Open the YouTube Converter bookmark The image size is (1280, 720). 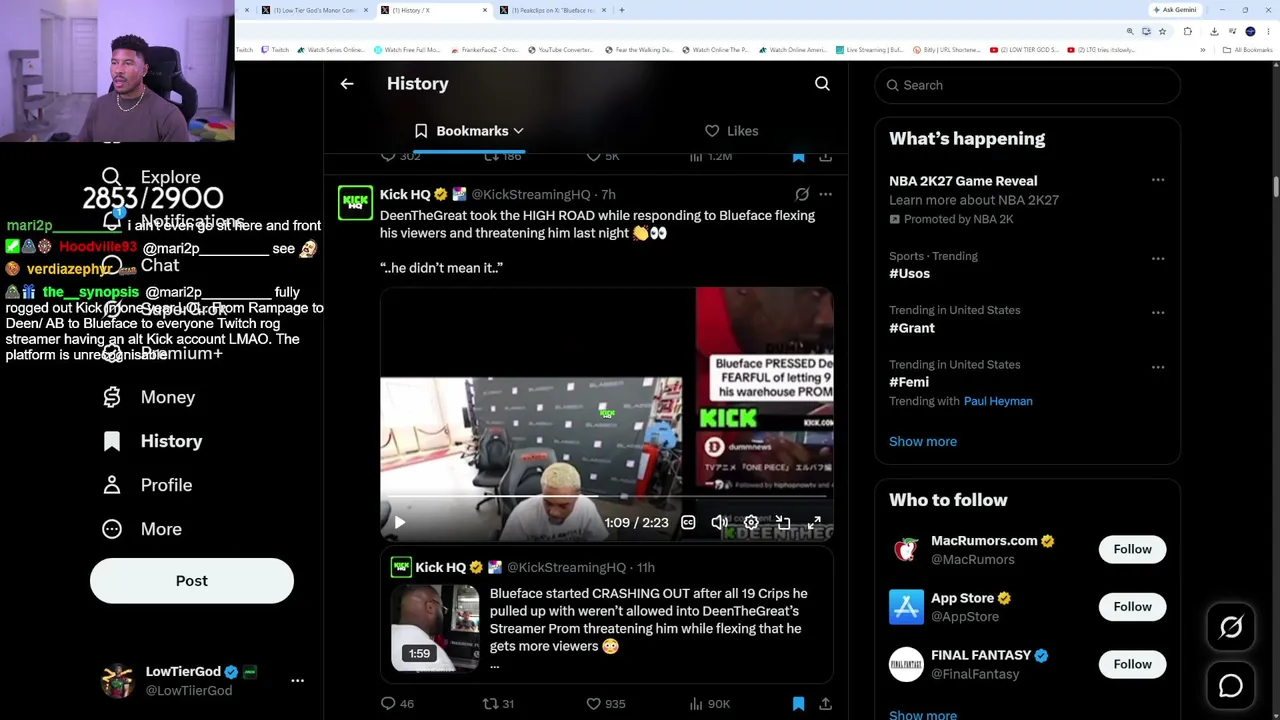(561, 50)
